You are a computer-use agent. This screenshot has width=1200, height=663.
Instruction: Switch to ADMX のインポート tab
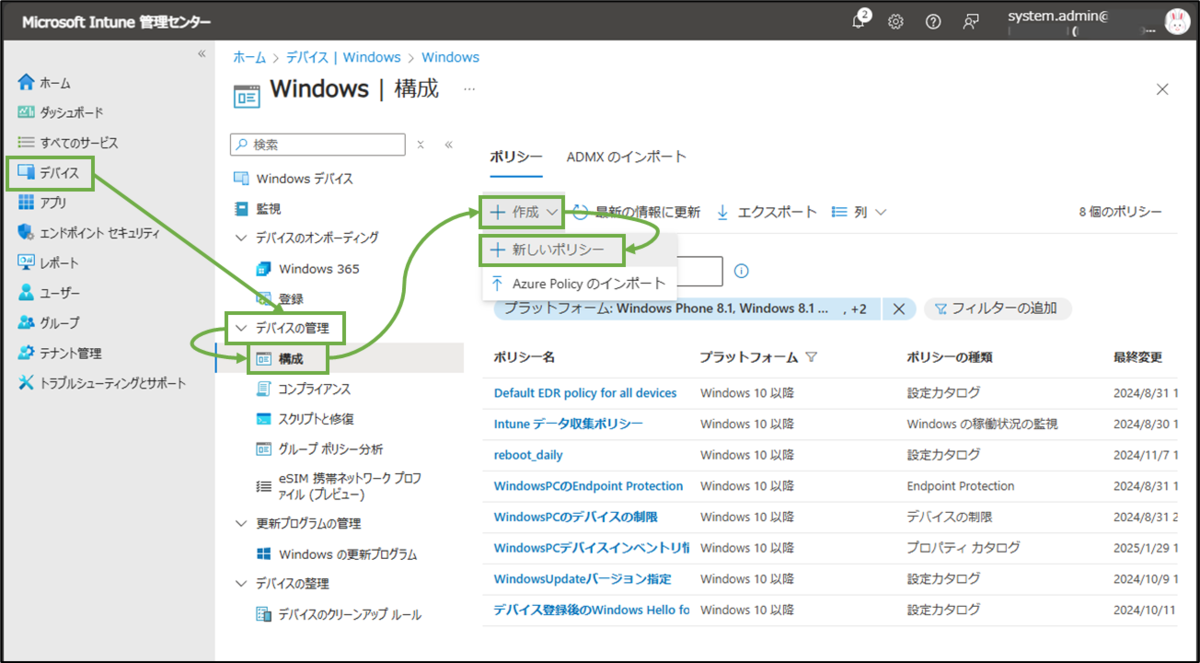(x=626, y=157)
